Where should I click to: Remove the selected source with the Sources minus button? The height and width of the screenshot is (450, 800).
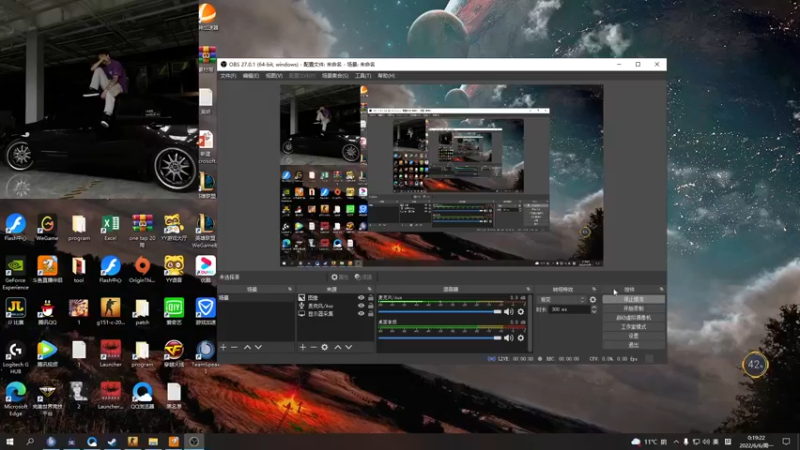(313, 347)
